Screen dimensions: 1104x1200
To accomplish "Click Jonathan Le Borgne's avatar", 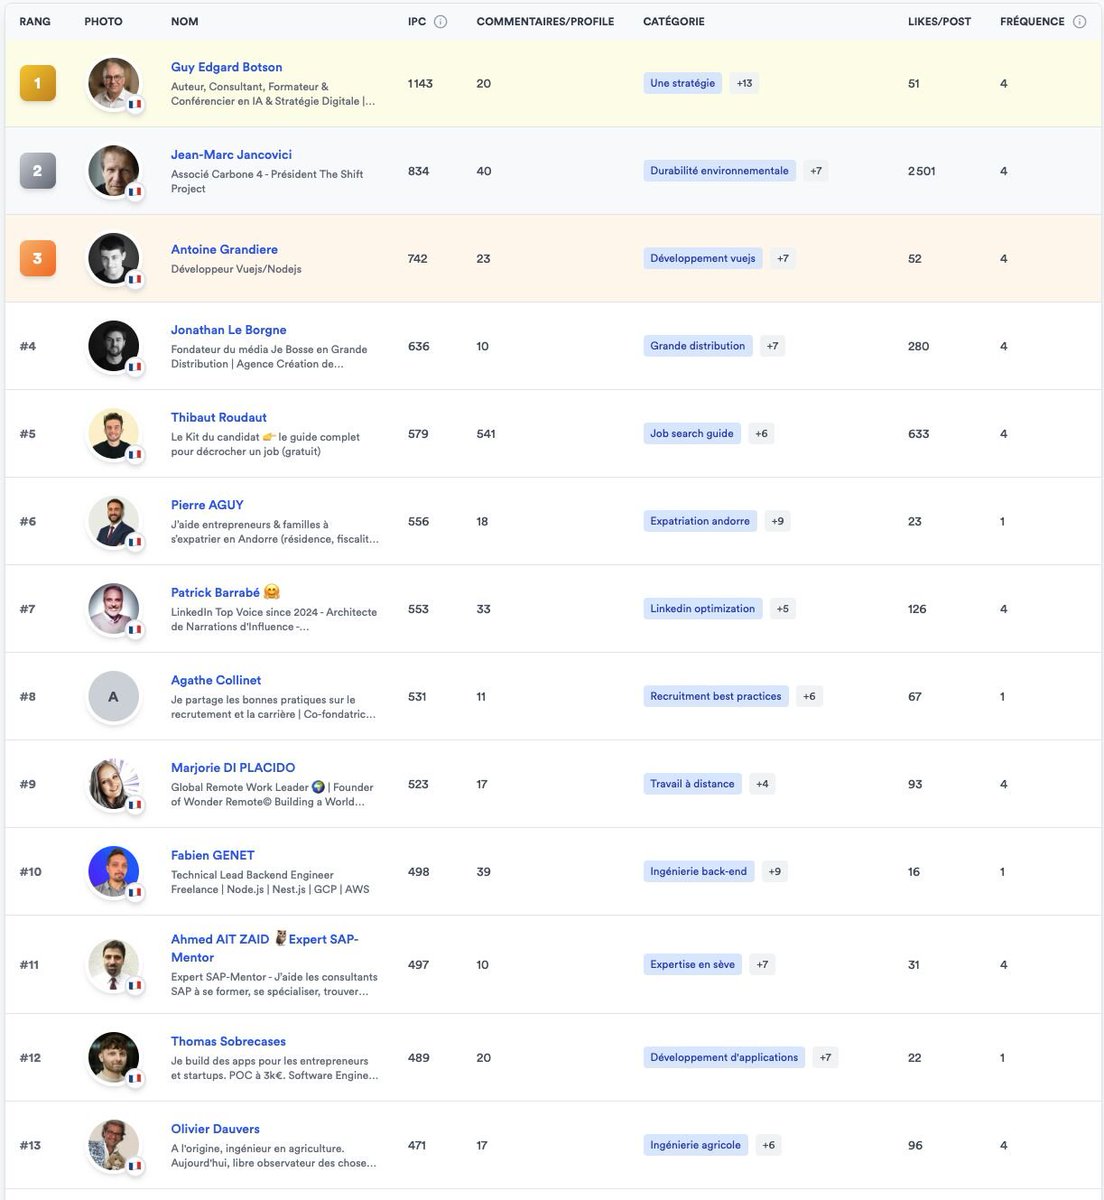I will point(113,346).
